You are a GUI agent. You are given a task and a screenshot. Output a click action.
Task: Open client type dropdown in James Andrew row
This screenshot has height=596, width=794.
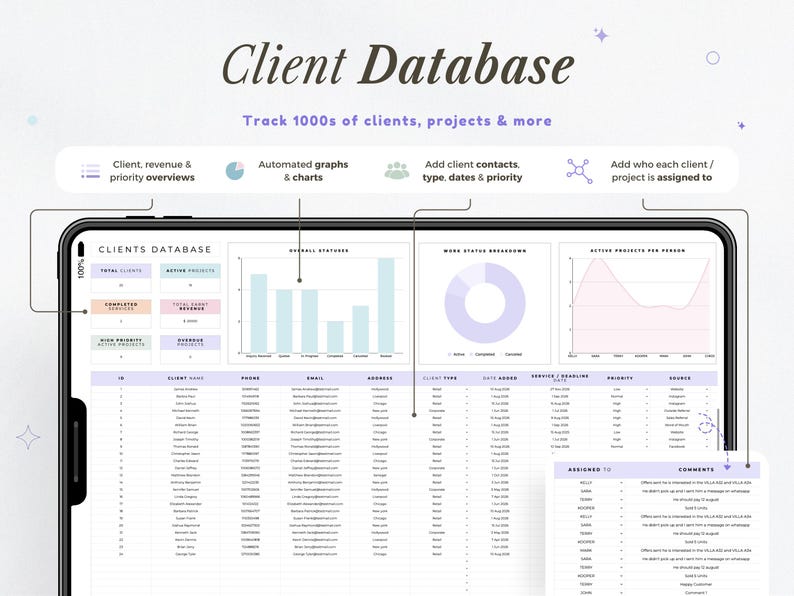pos(466,389)
